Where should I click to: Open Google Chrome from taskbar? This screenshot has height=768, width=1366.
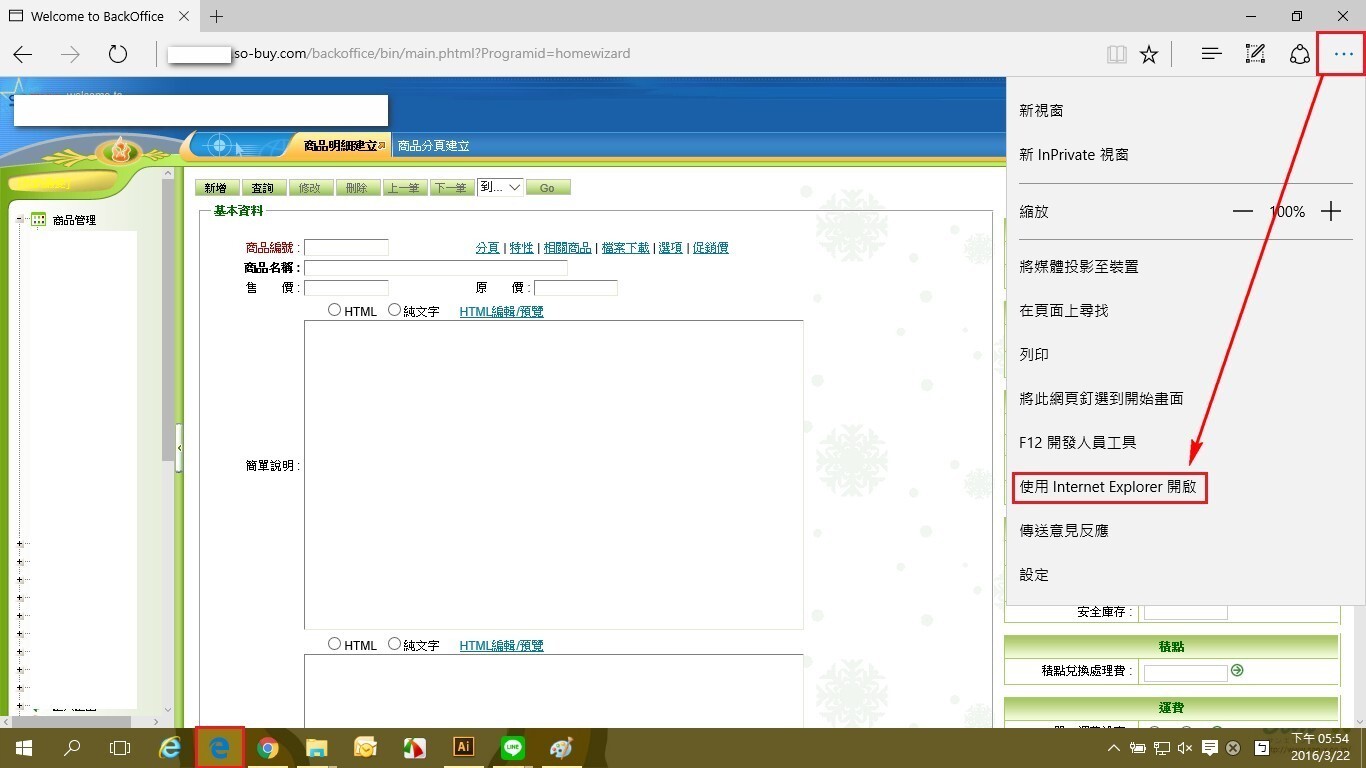(x=267, y=748)
